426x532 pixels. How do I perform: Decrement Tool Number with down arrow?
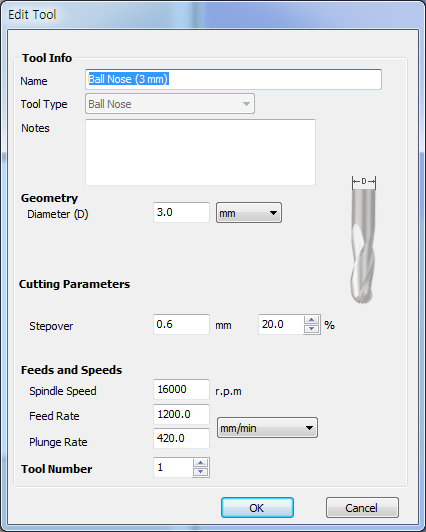click(x=201, y=472)
